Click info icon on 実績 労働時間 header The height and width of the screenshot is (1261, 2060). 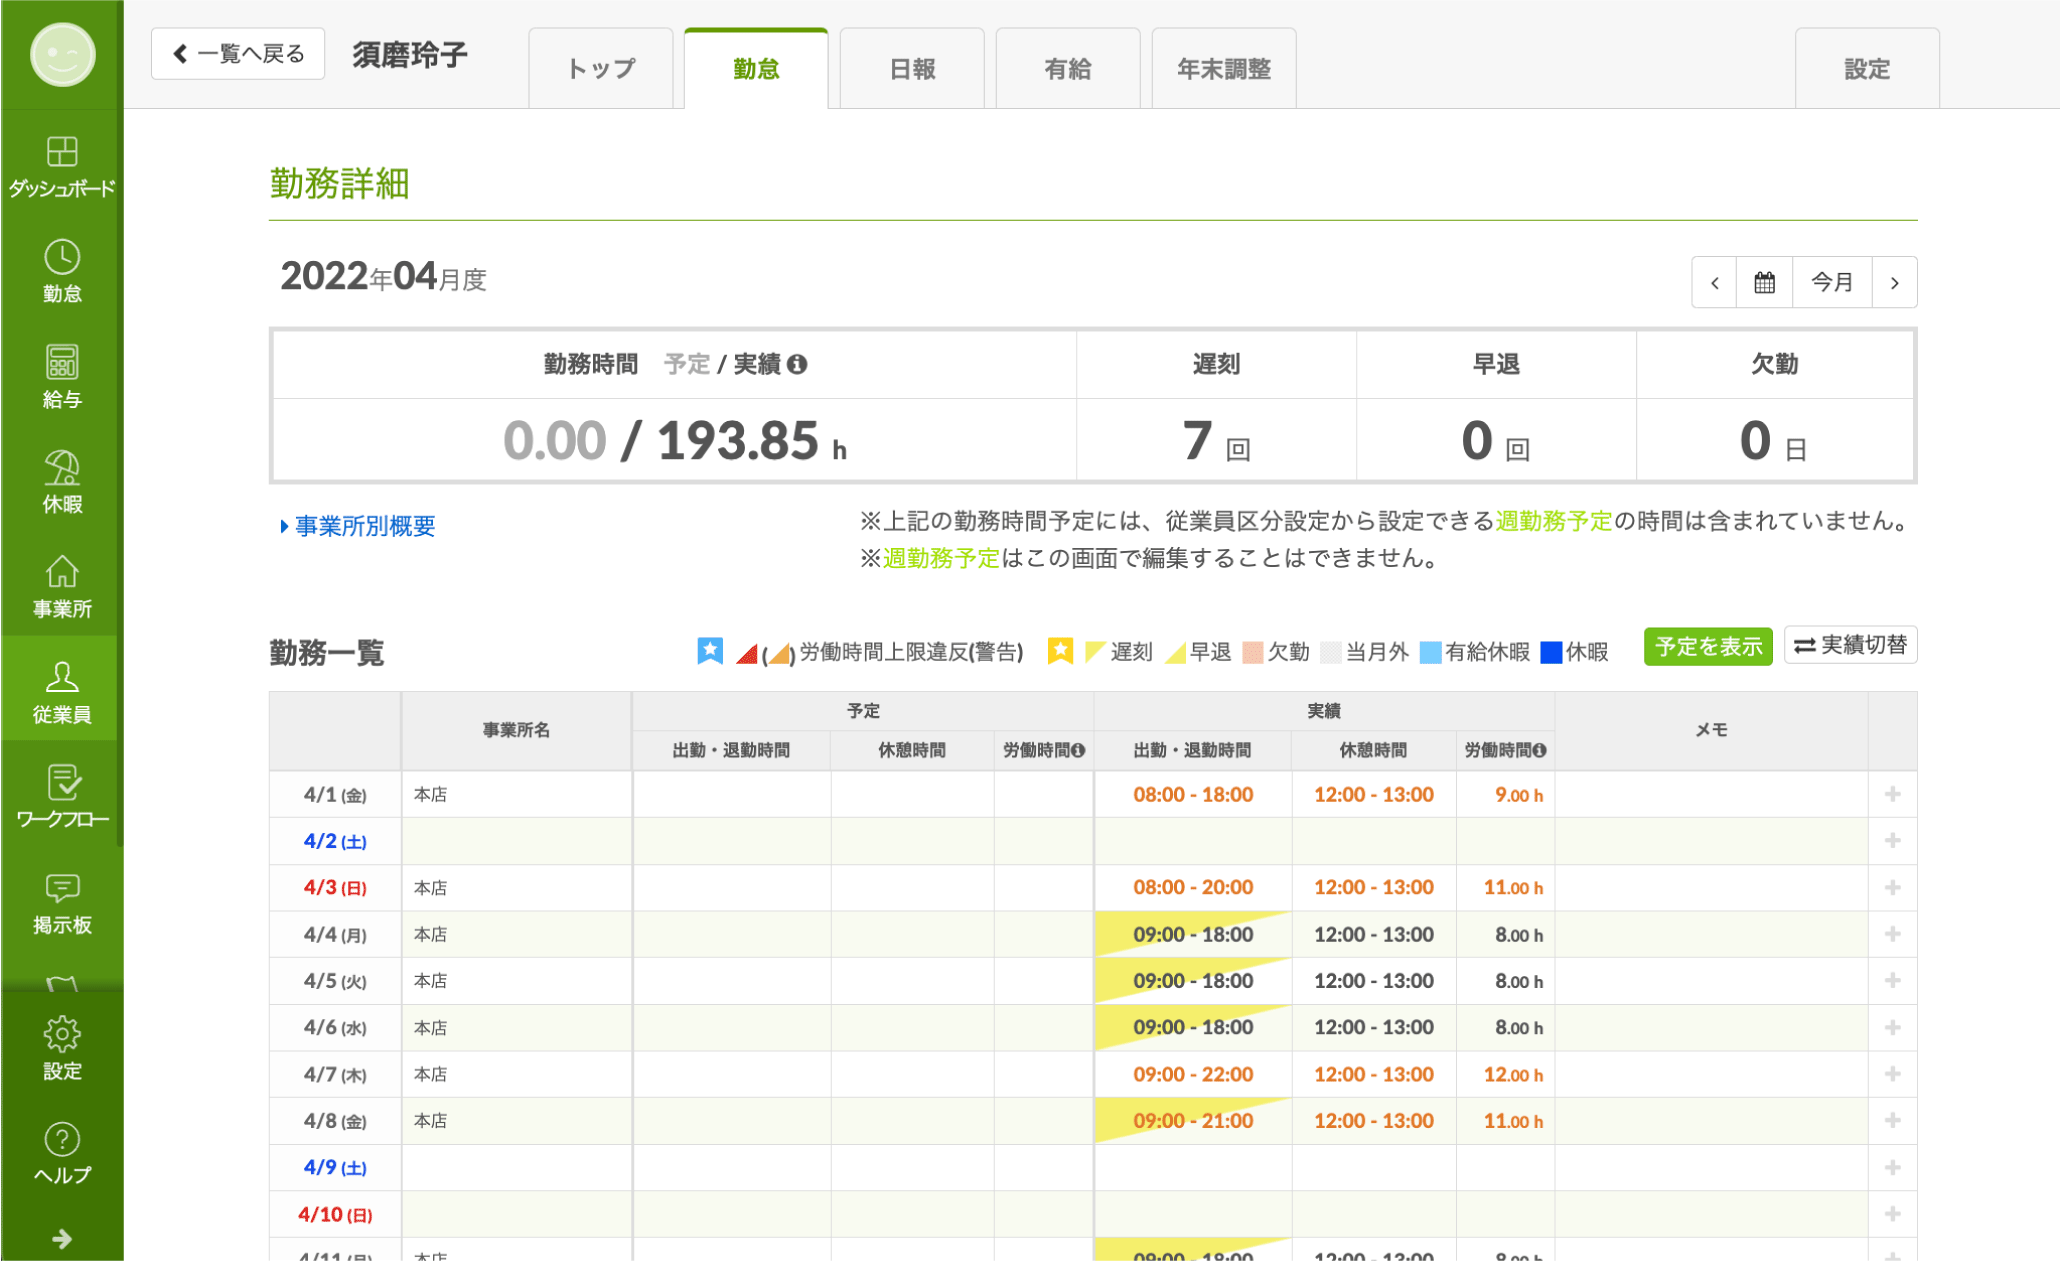[x=1539, y=750]
